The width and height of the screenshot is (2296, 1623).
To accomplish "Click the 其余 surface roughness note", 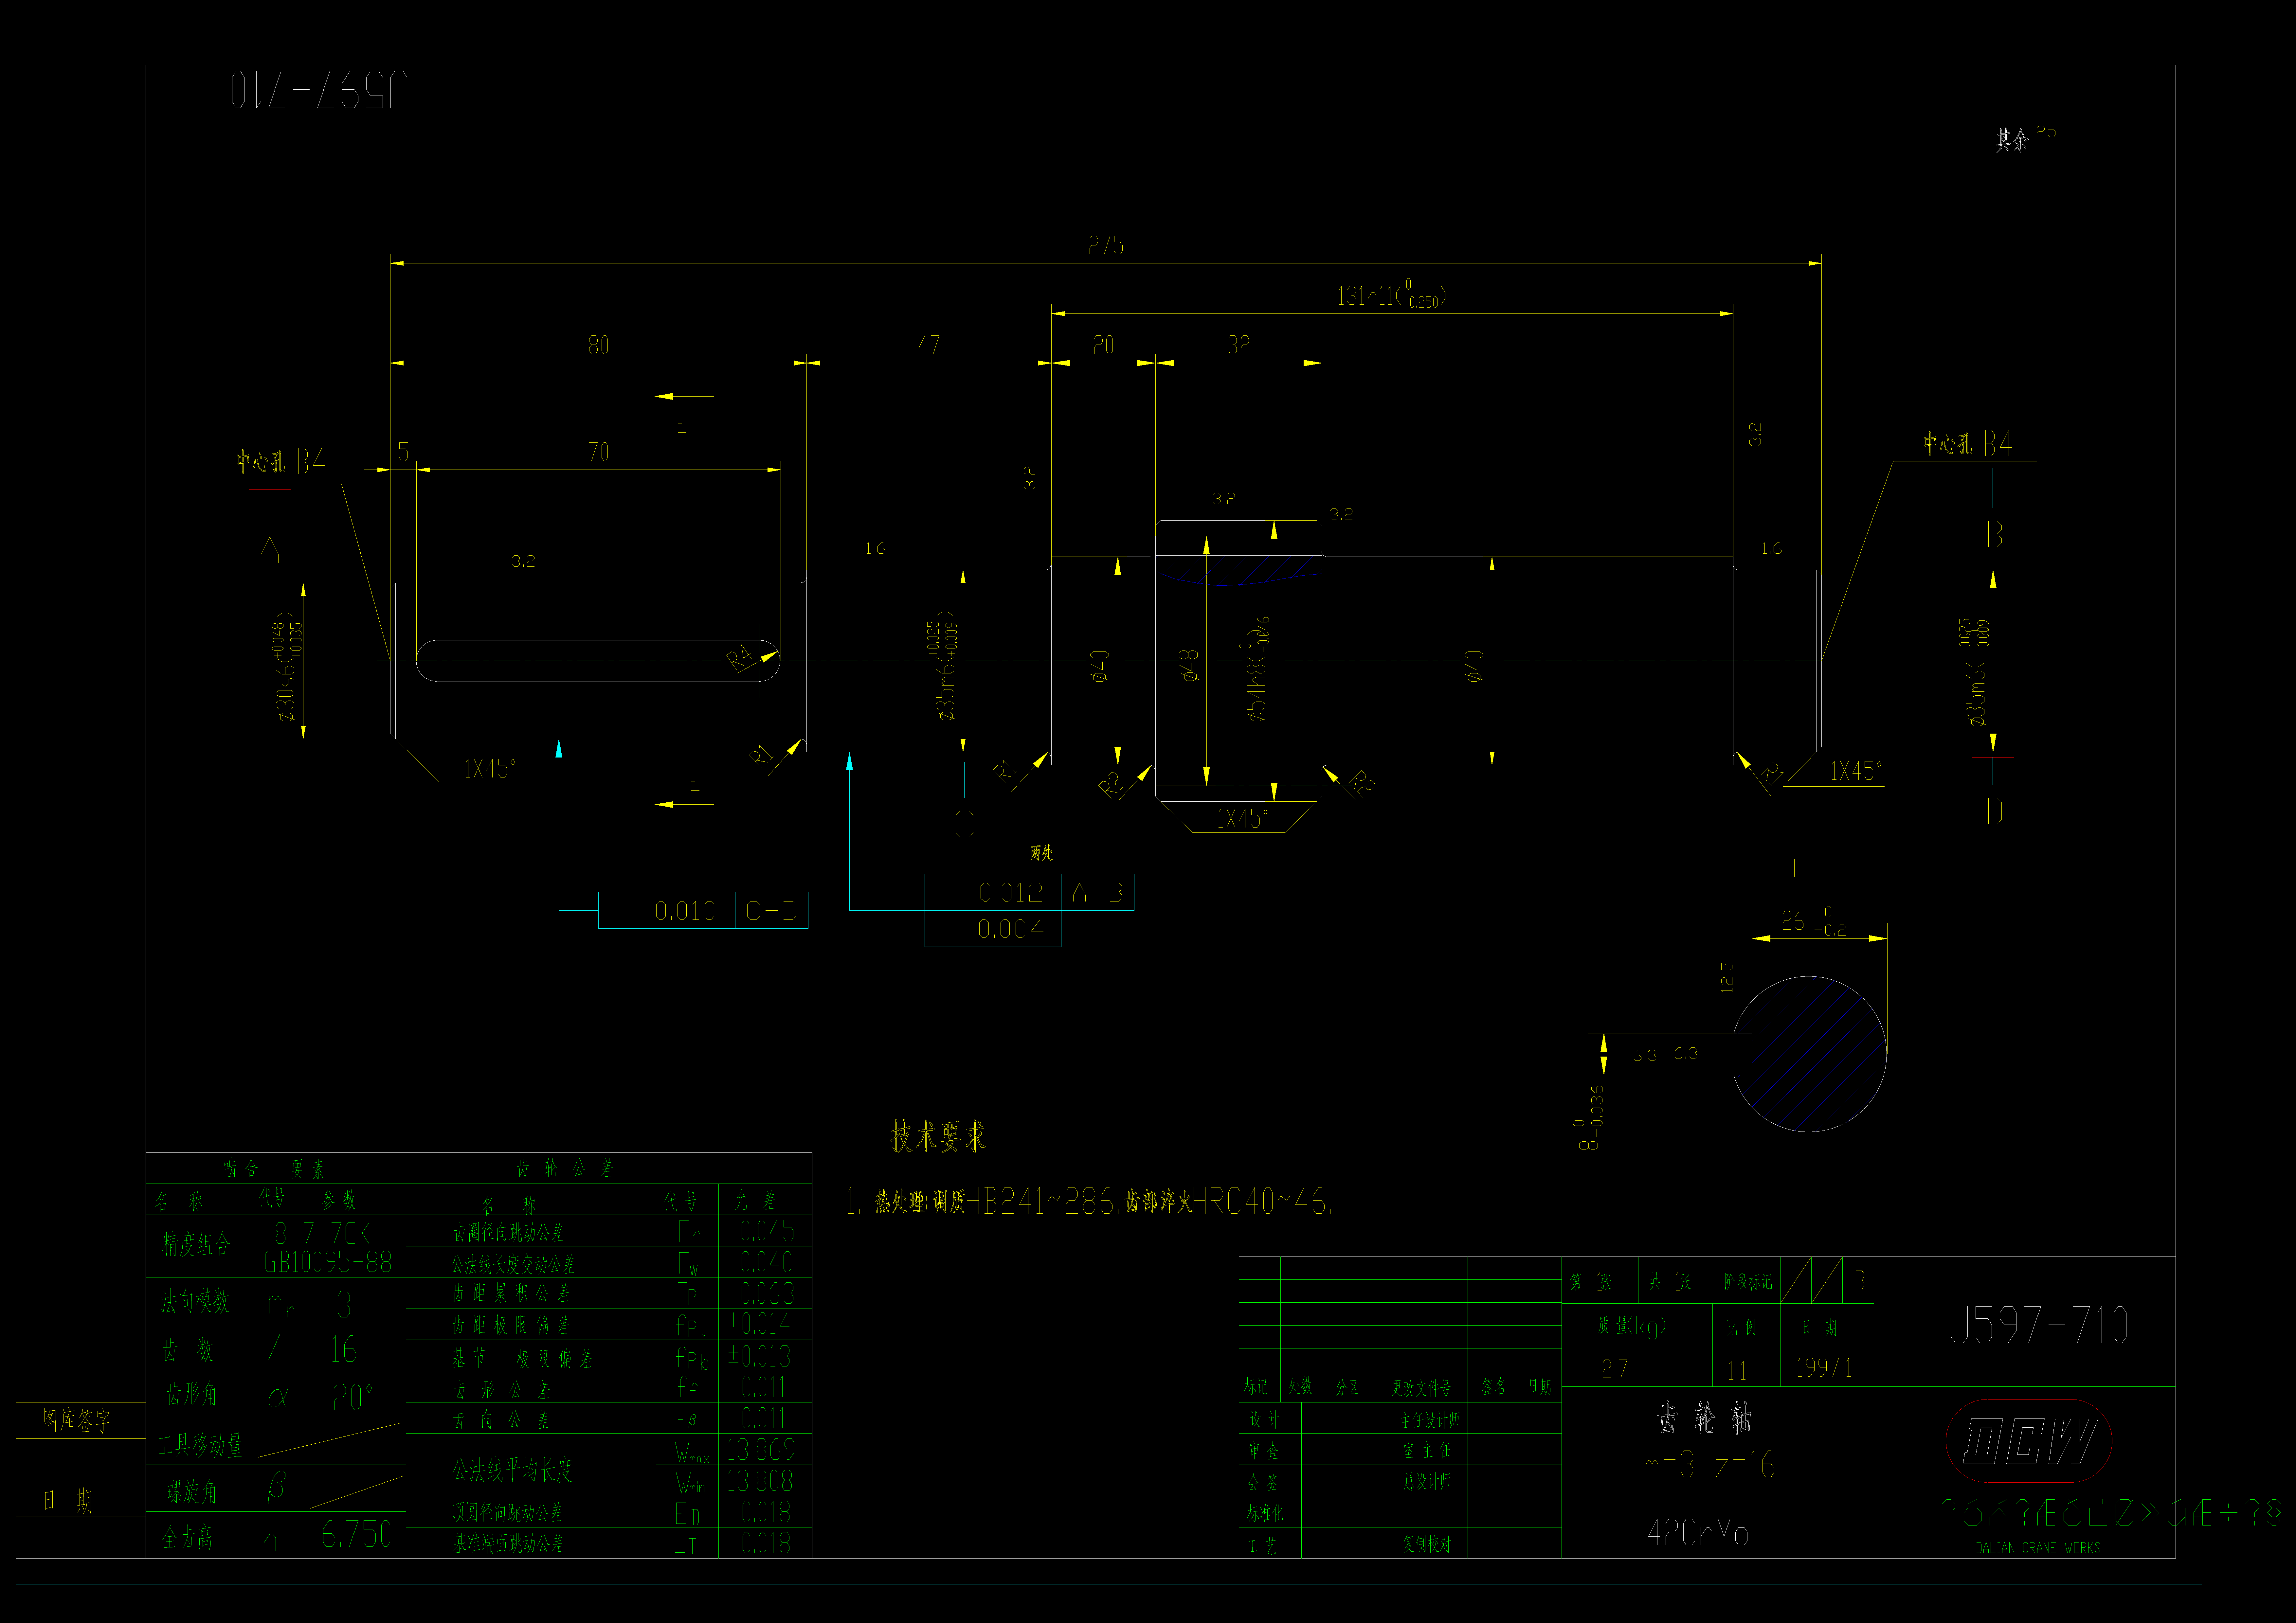I will pyautogui.click(x=2012, y=140).
